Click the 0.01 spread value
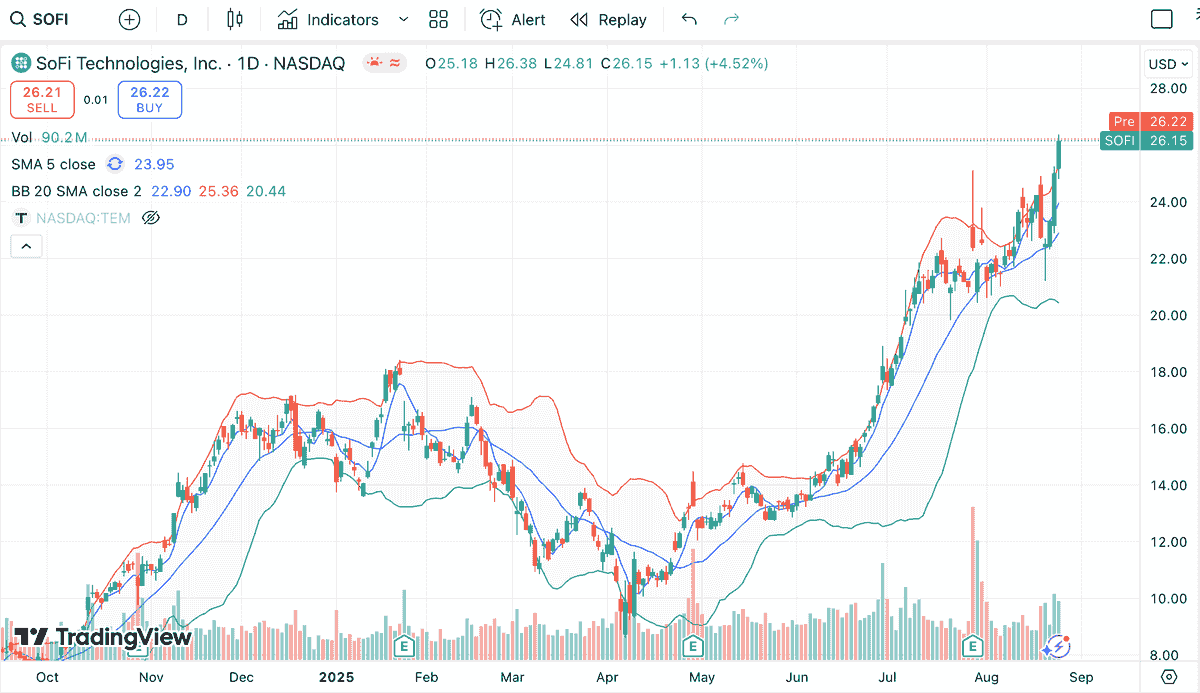The image size is (1200, 693). pos(96,100)
